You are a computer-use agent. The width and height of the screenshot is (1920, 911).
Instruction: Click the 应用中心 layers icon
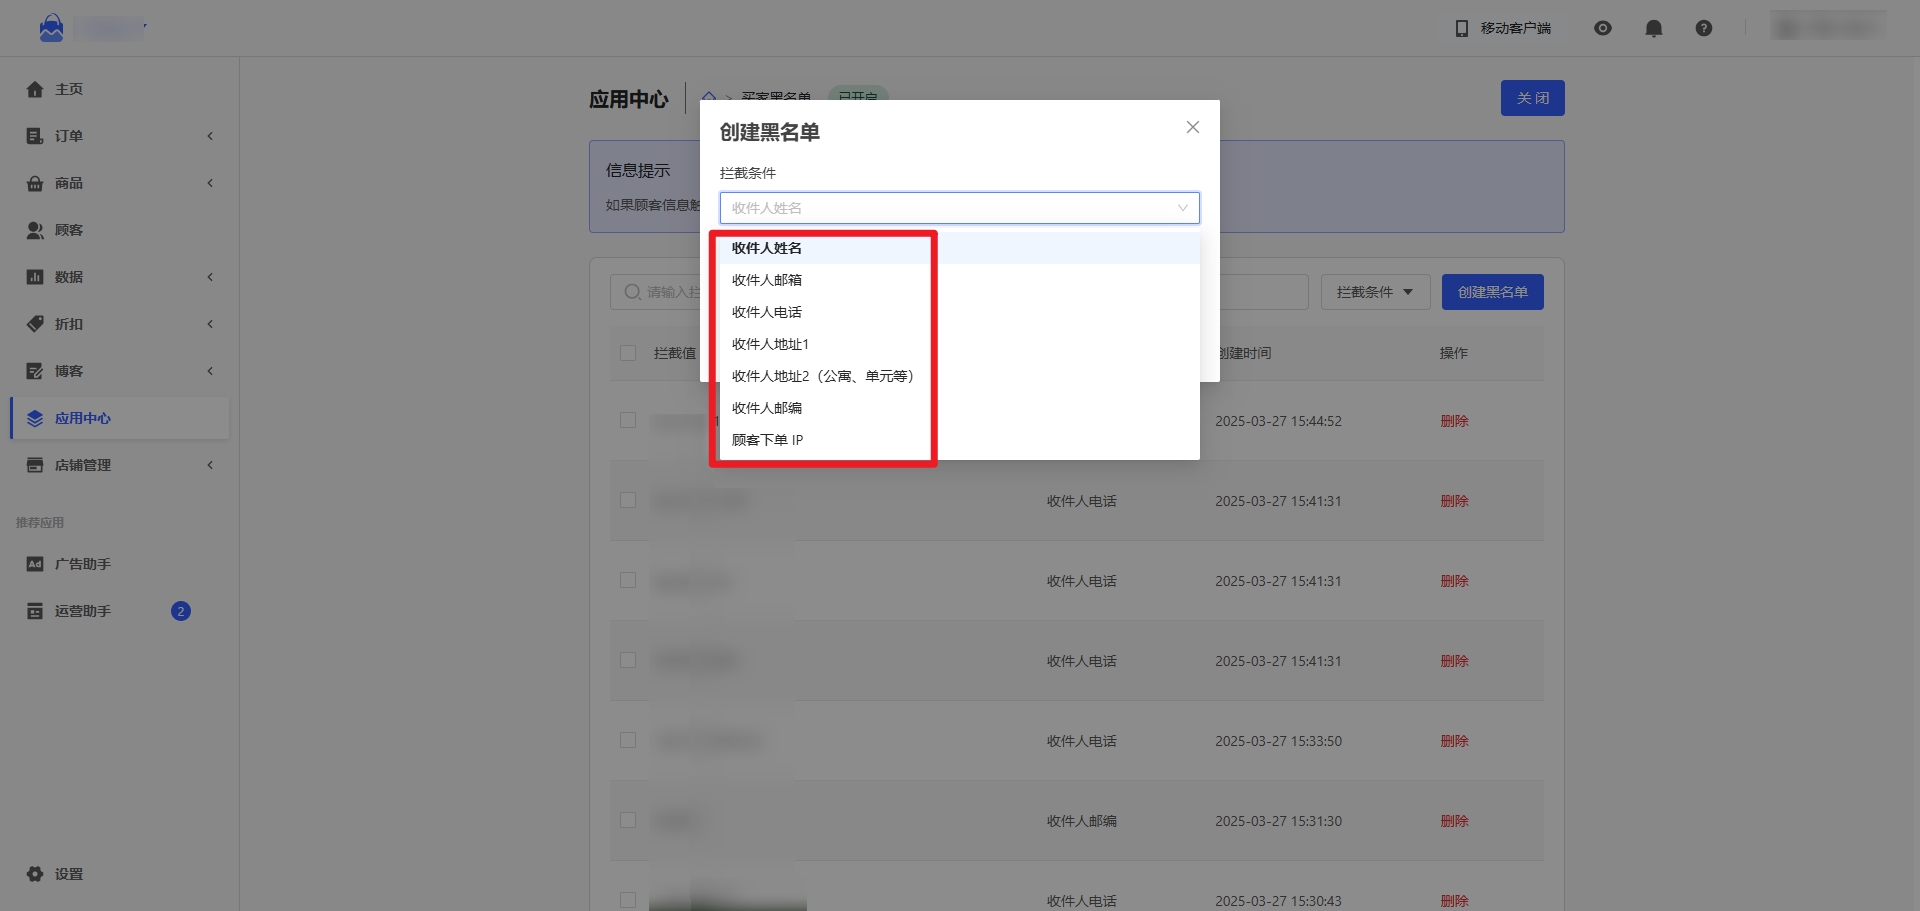(35, 418)
